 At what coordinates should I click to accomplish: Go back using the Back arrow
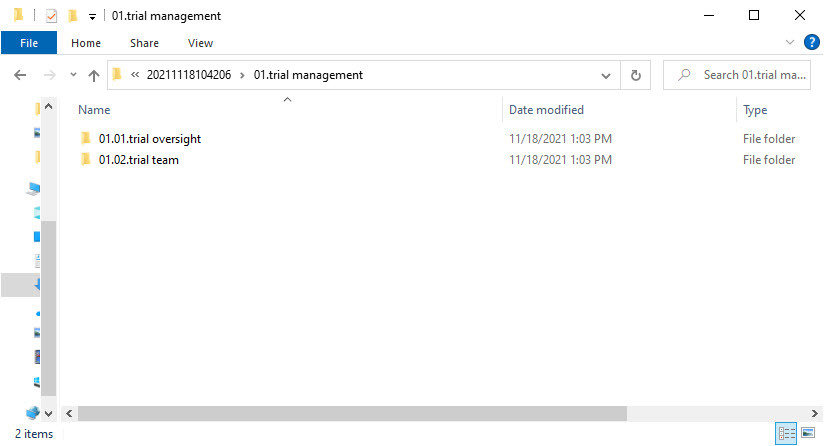click(x=20, y=75)
